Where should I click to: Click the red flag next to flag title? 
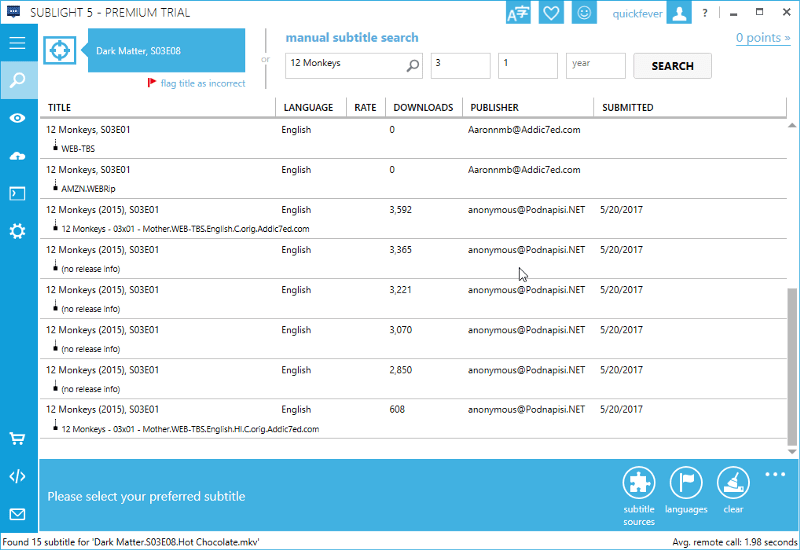pos(152,83)
